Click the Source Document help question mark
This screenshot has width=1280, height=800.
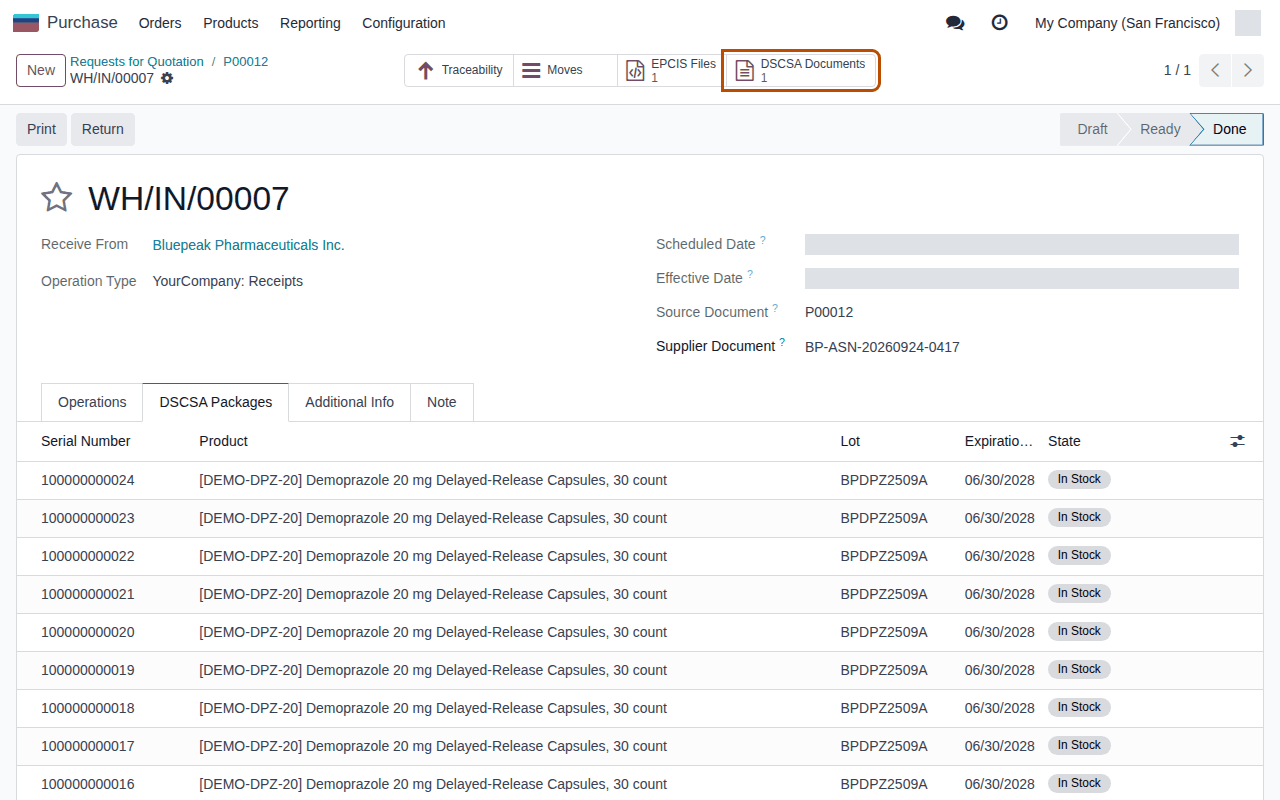click(x=775, y=308)
